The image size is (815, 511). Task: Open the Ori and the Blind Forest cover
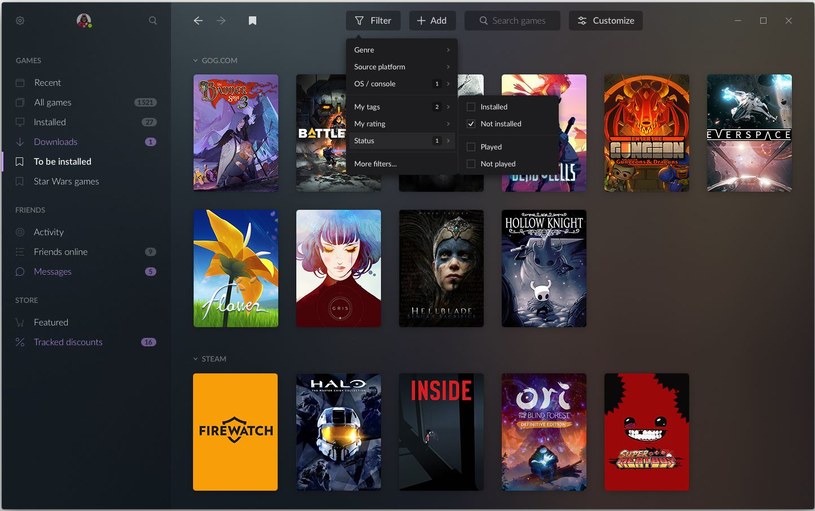544,432
